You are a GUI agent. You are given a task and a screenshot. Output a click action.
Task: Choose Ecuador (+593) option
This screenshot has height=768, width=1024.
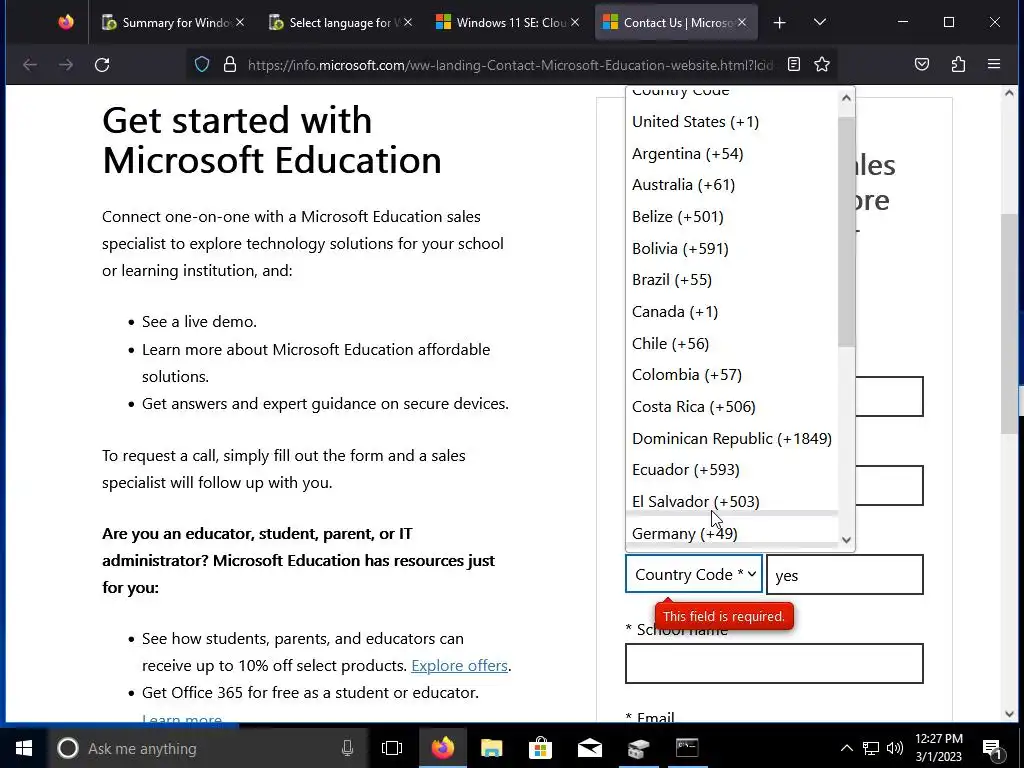(x=731, y=470)
